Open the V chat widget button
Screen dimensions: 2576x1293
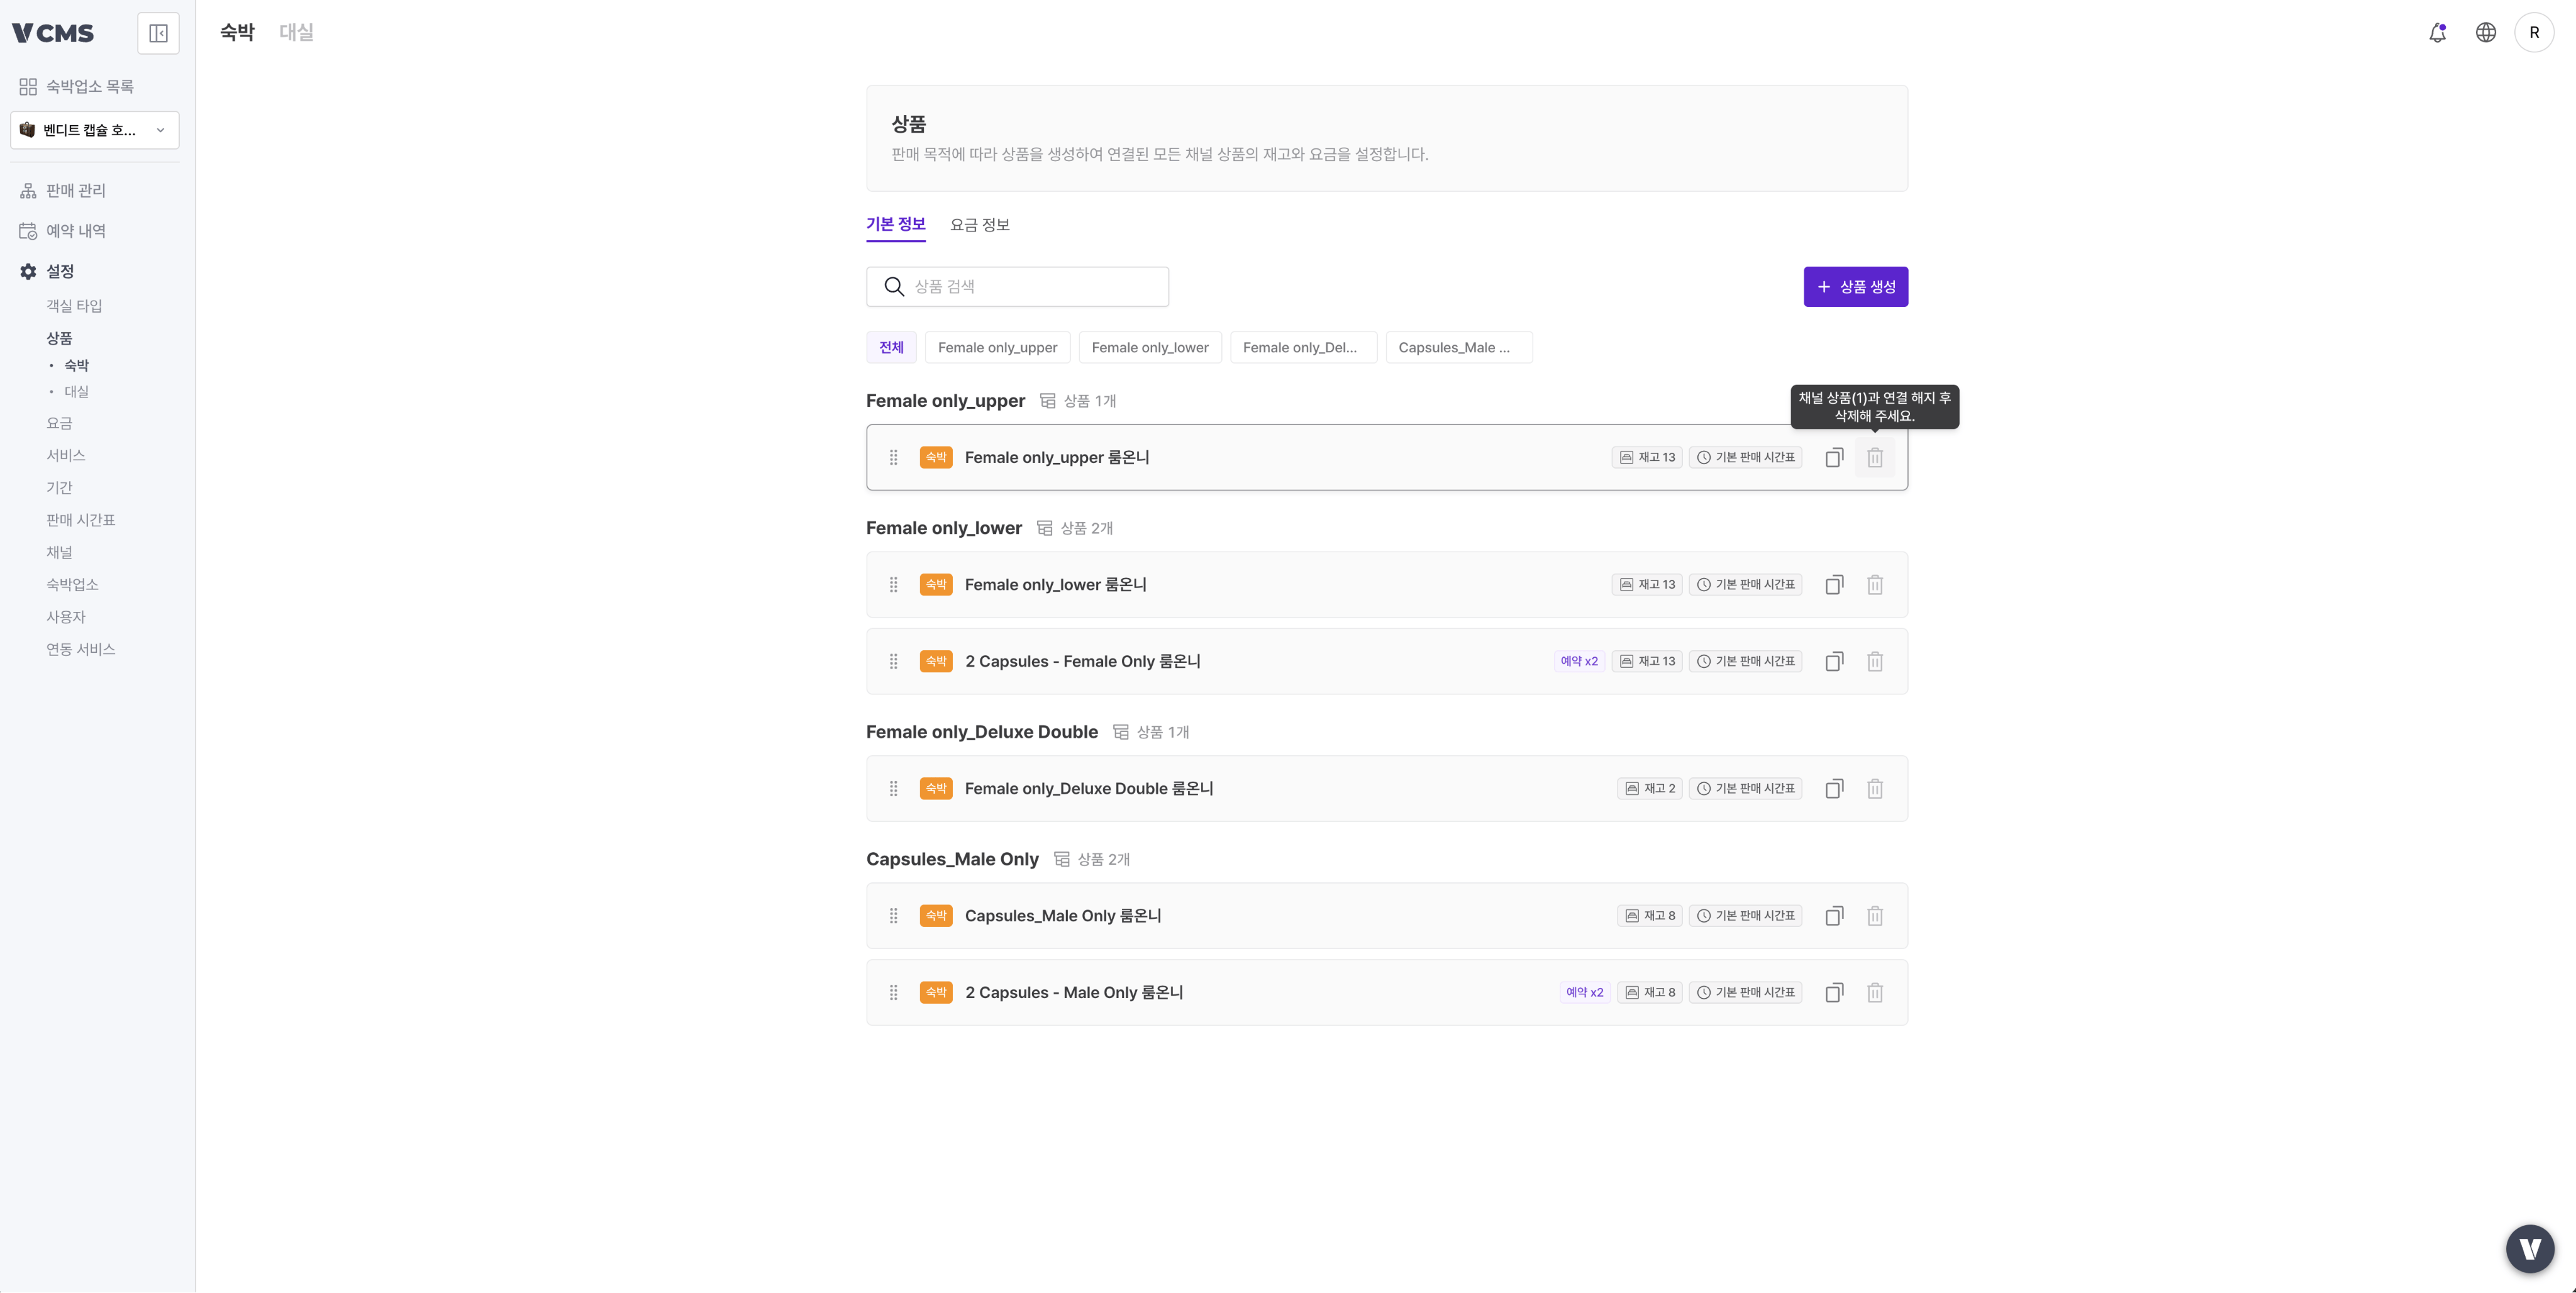(2530, 1249)
